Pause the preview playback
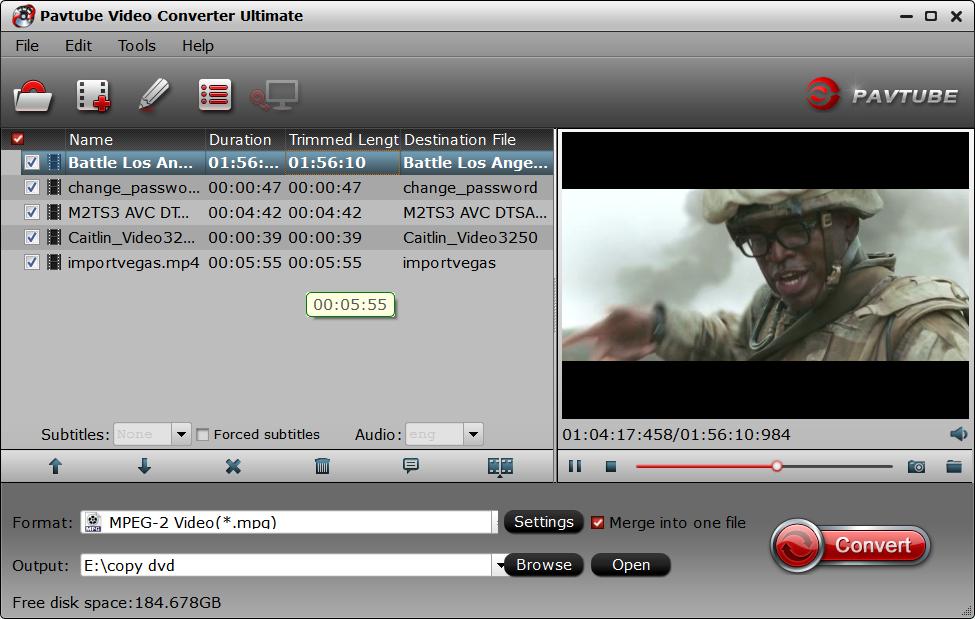 575,466
